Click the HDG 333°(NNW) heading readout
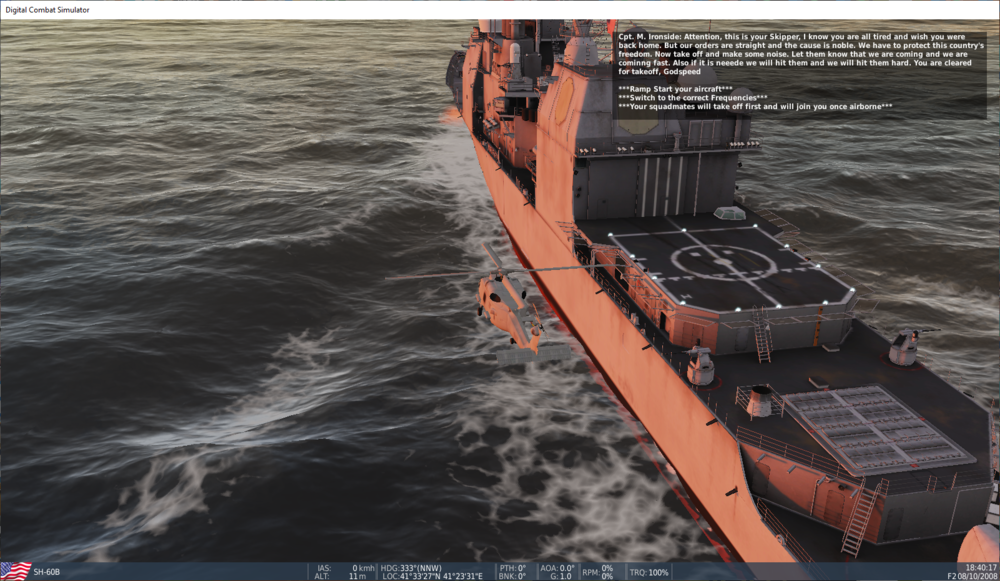 (x=411, y=568)
